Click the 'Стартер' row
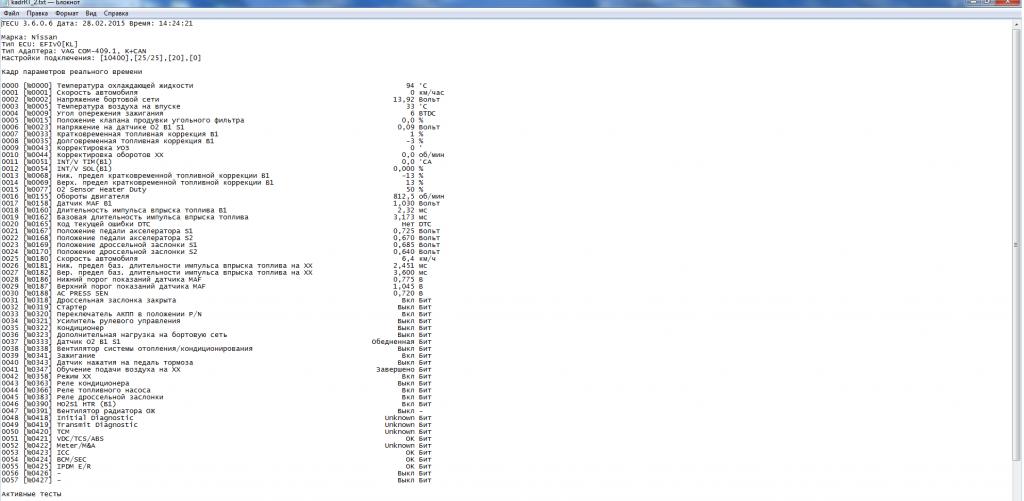The width and height of the screenshot is (1024, 501). [223, 307]
